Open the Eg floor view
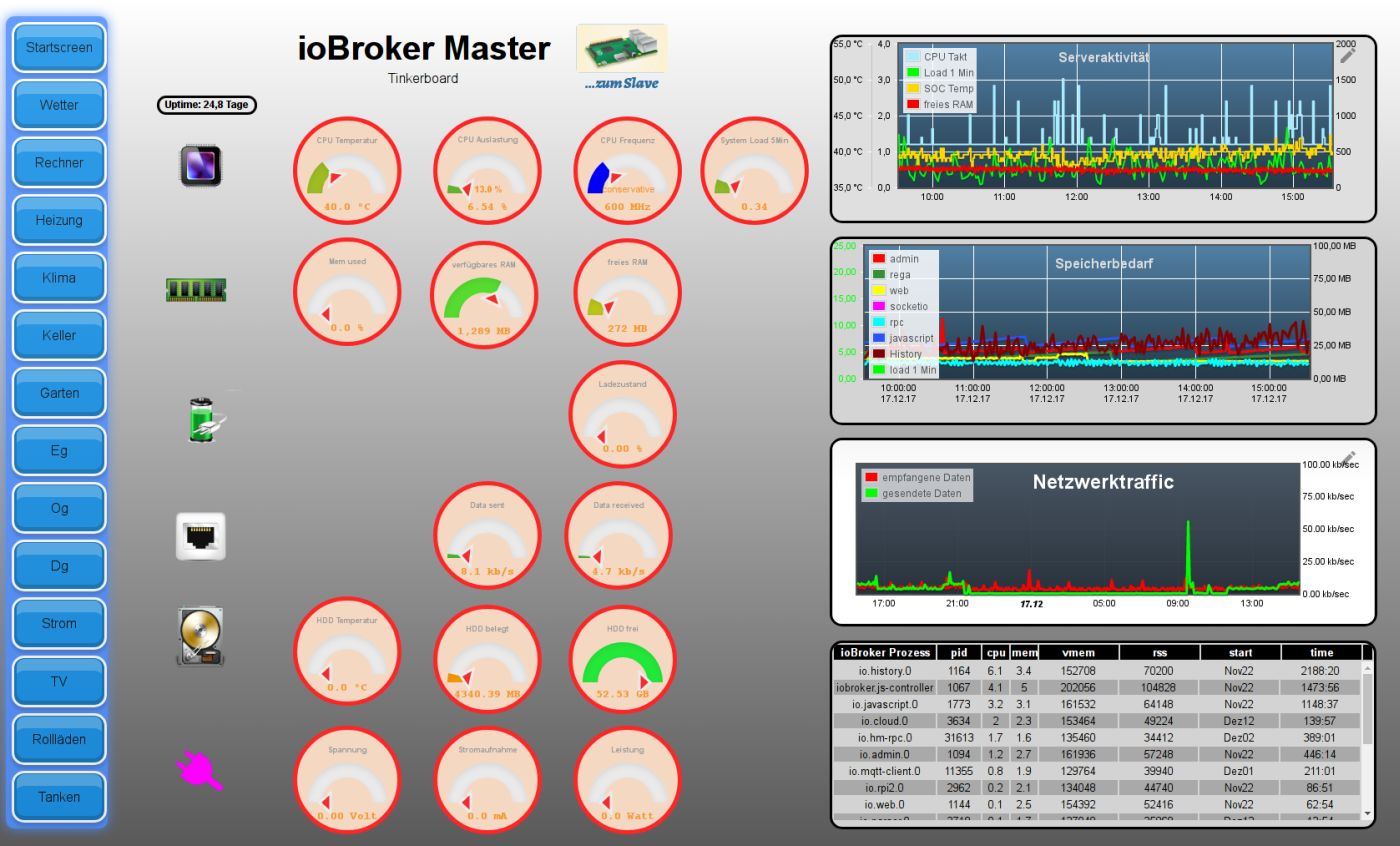Viewport: 1400px width, 846px height. coord(59,451)
